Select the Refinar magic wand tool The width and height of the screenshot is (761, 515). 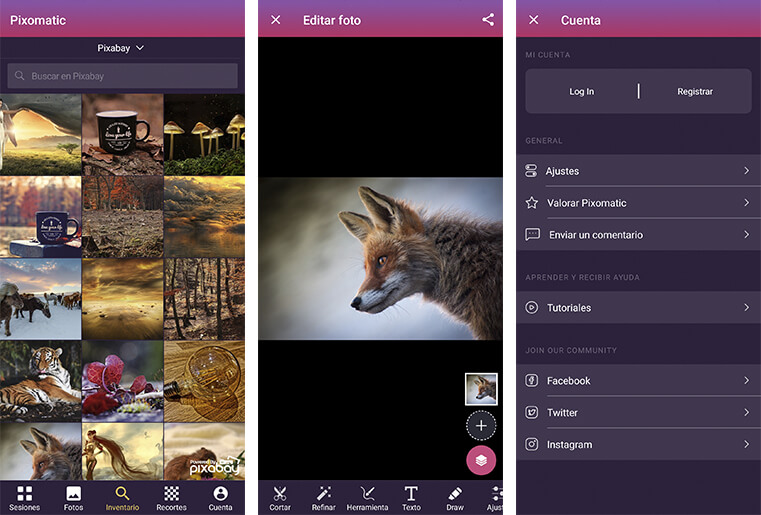(x=324, y=498)
